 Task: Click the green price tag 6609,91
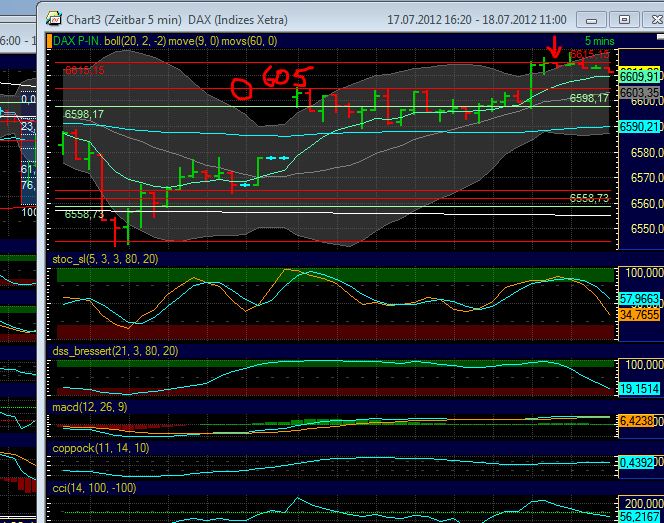point(640,77)
